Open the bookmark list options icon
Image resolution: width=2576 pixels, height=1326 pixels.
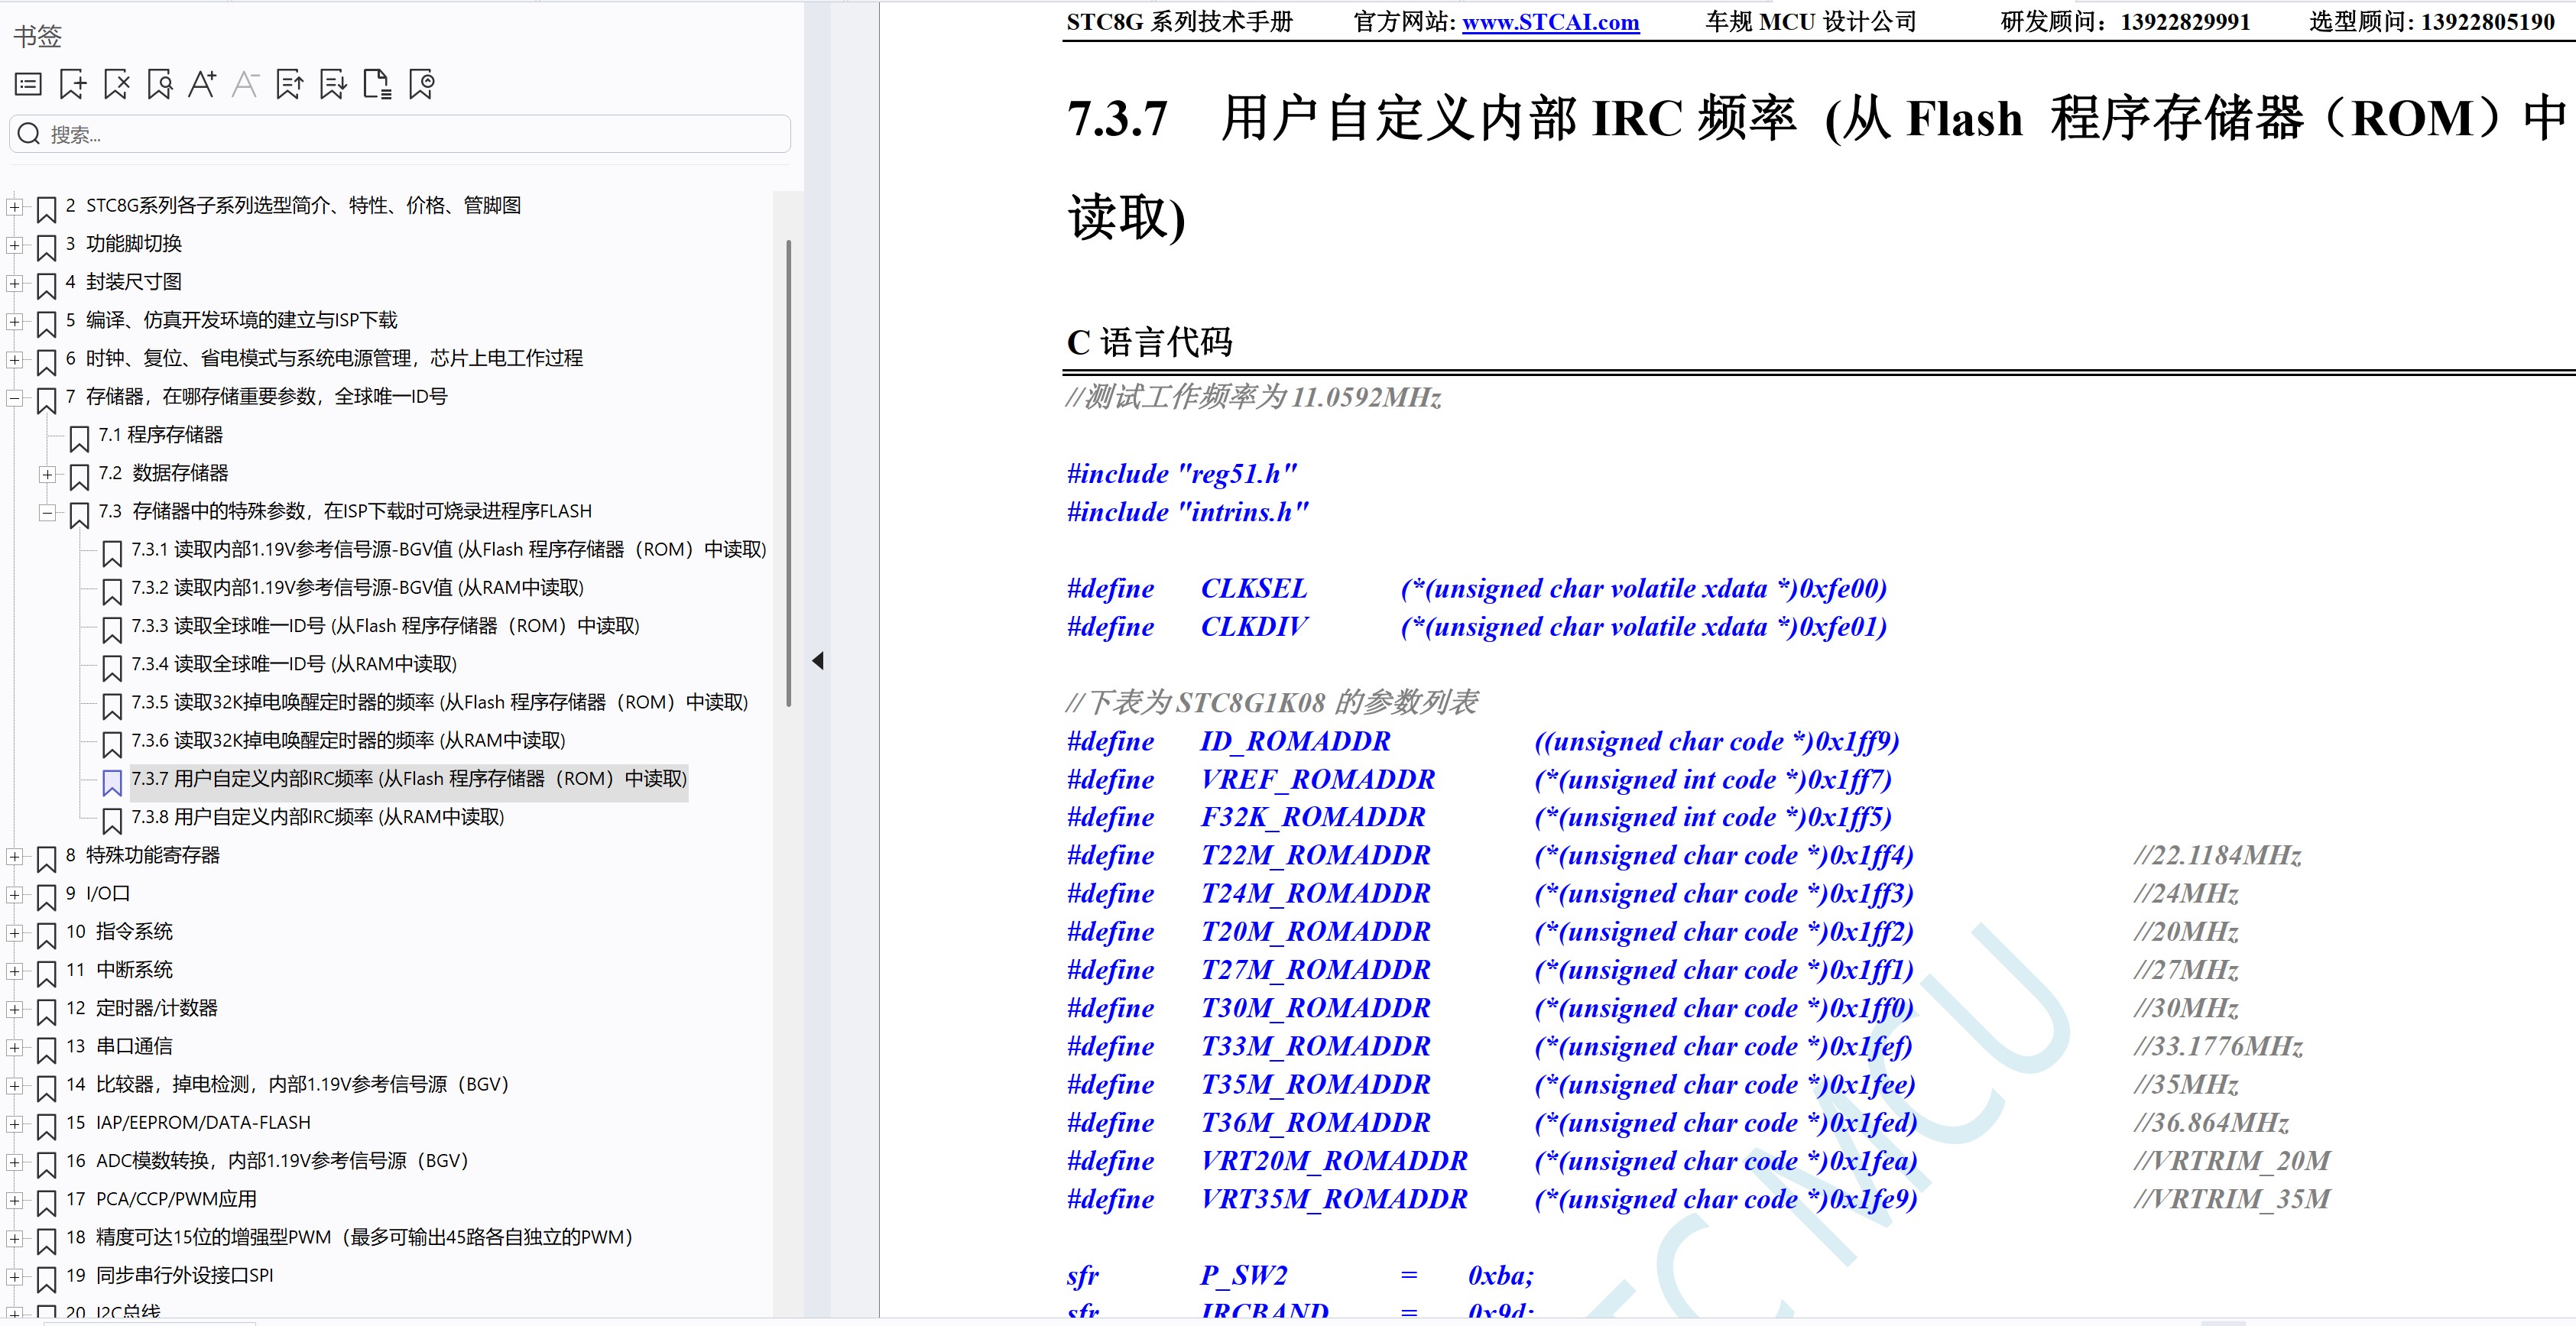point(28,85)
